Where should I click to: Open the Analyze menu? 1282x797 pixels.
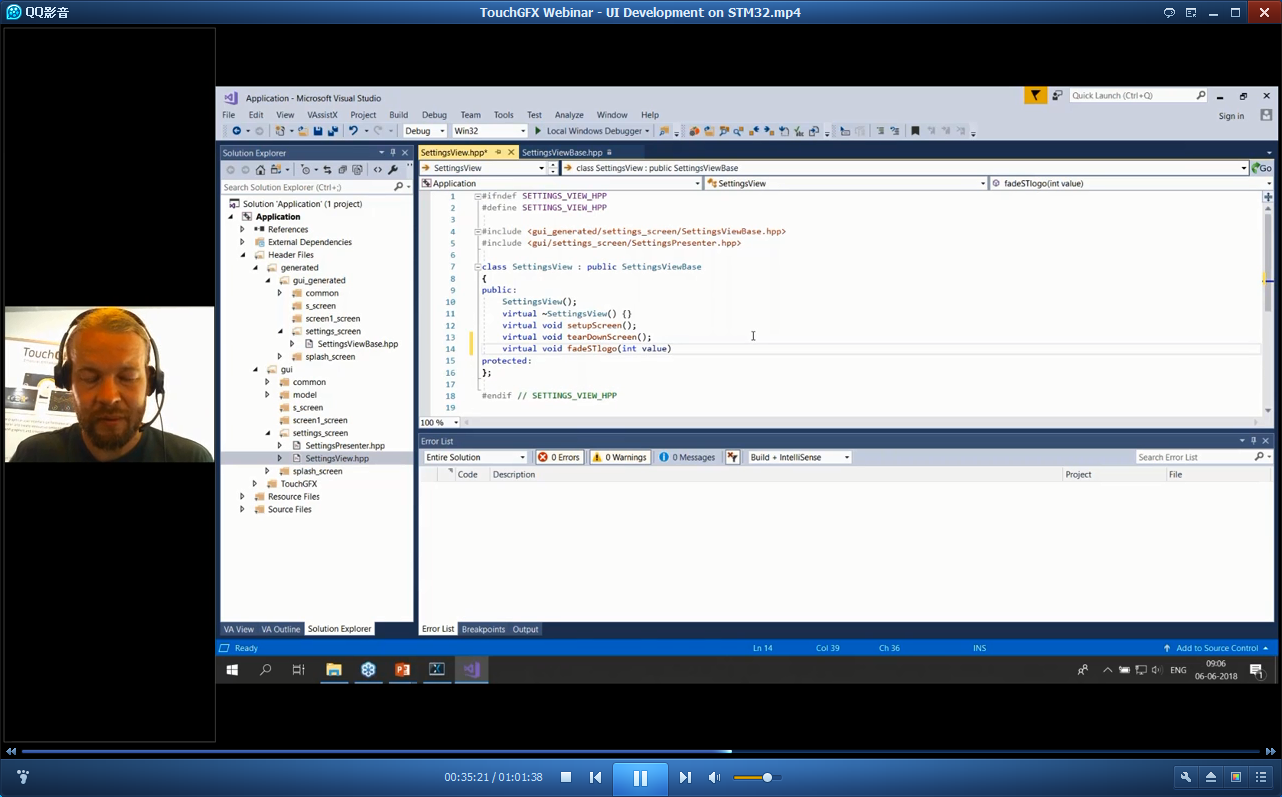[x=569, y=115]
